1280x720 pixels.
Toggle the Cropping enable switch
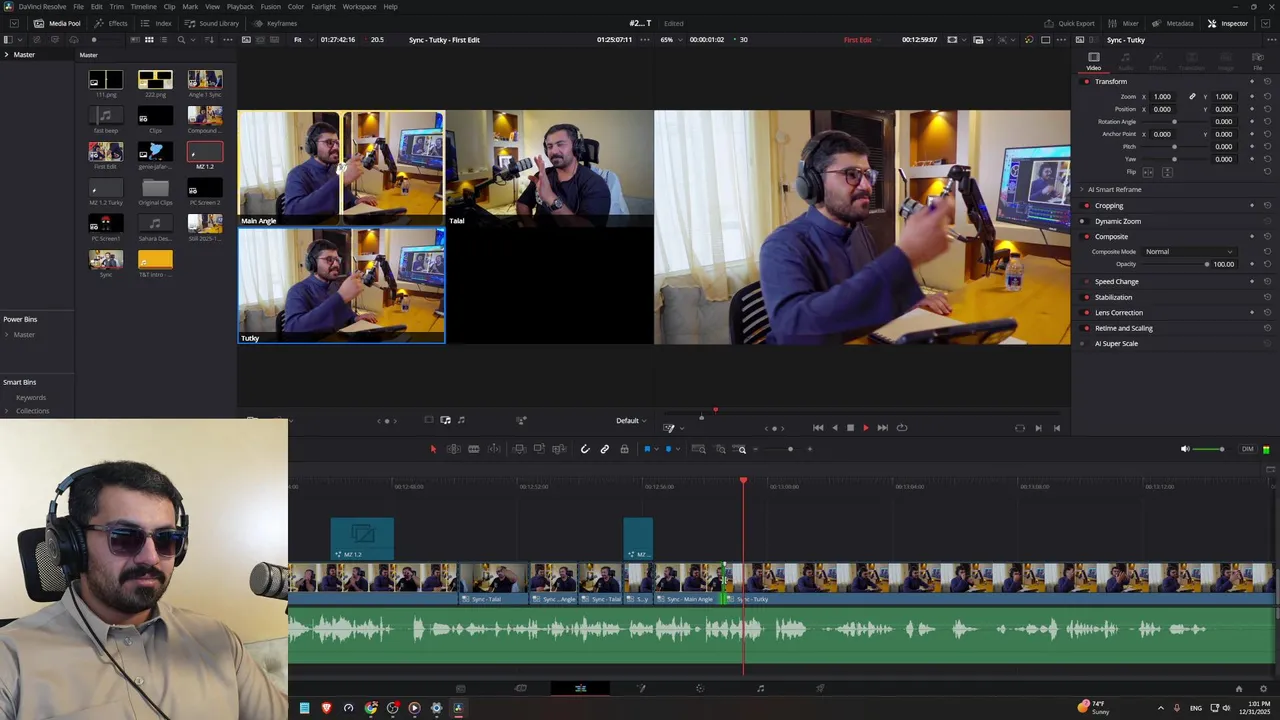(x=1087, y=206)
